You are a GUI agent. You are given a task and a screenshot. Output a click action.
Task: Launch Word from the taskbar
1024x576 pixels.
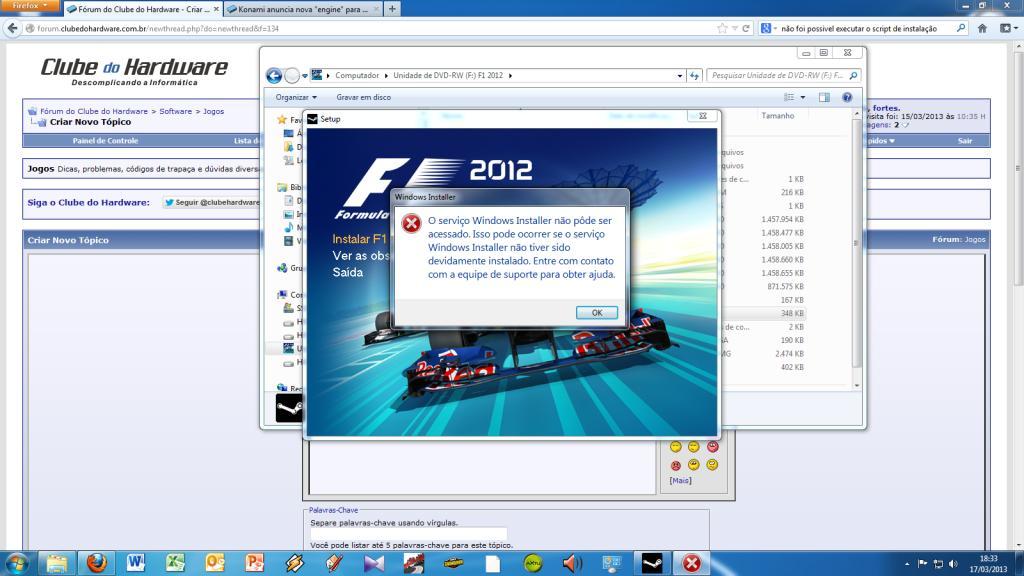136,563
